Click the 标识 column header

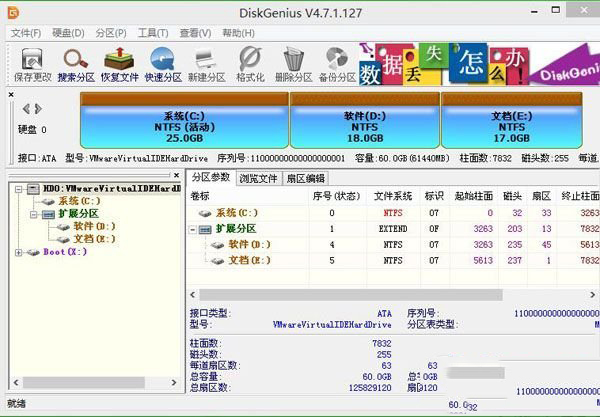(434, 196)
